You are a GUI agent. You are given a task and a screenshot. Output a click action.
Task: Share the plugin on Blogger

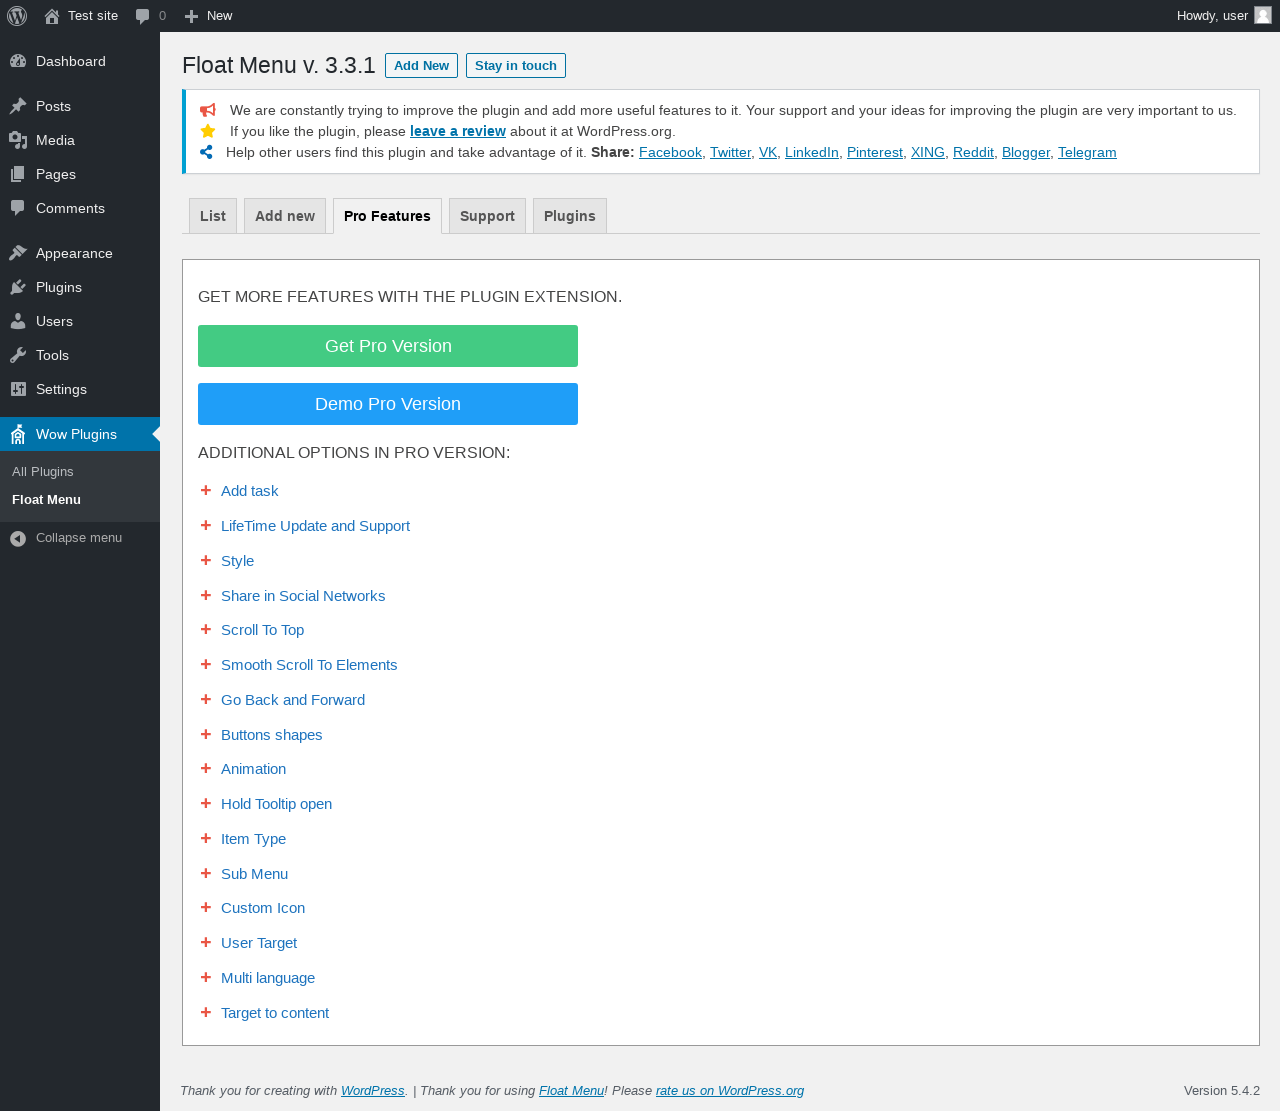[1026, 152]
